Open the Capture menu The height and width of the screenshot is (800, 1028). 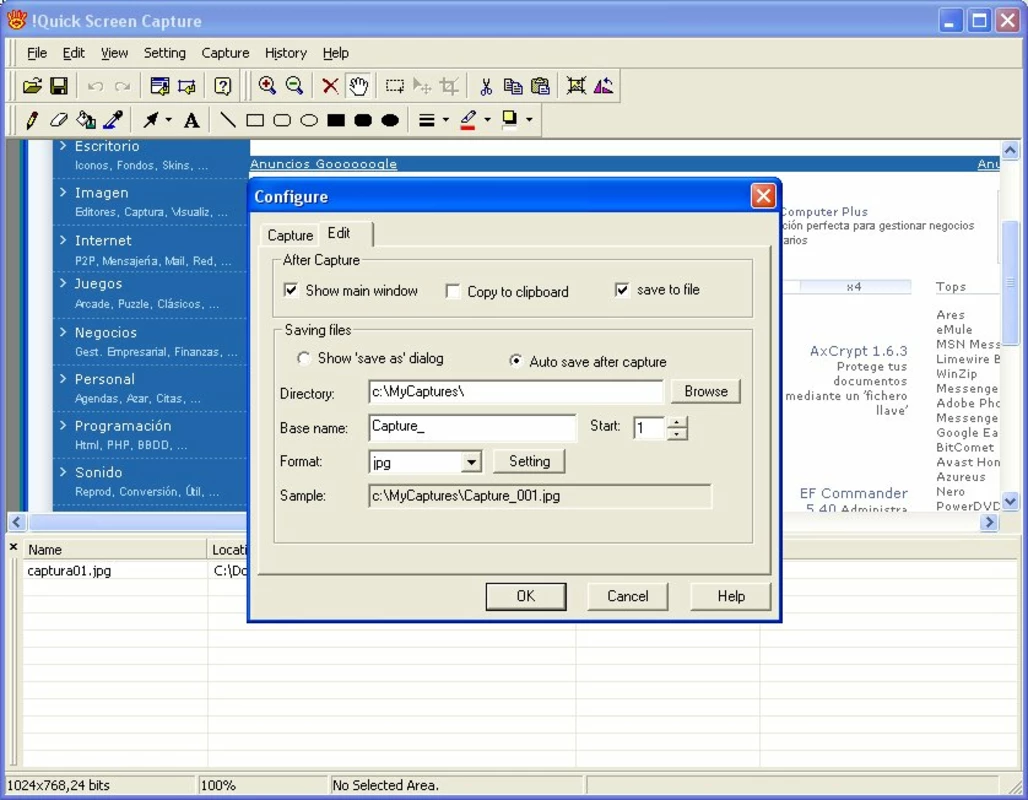coord(225,53)
